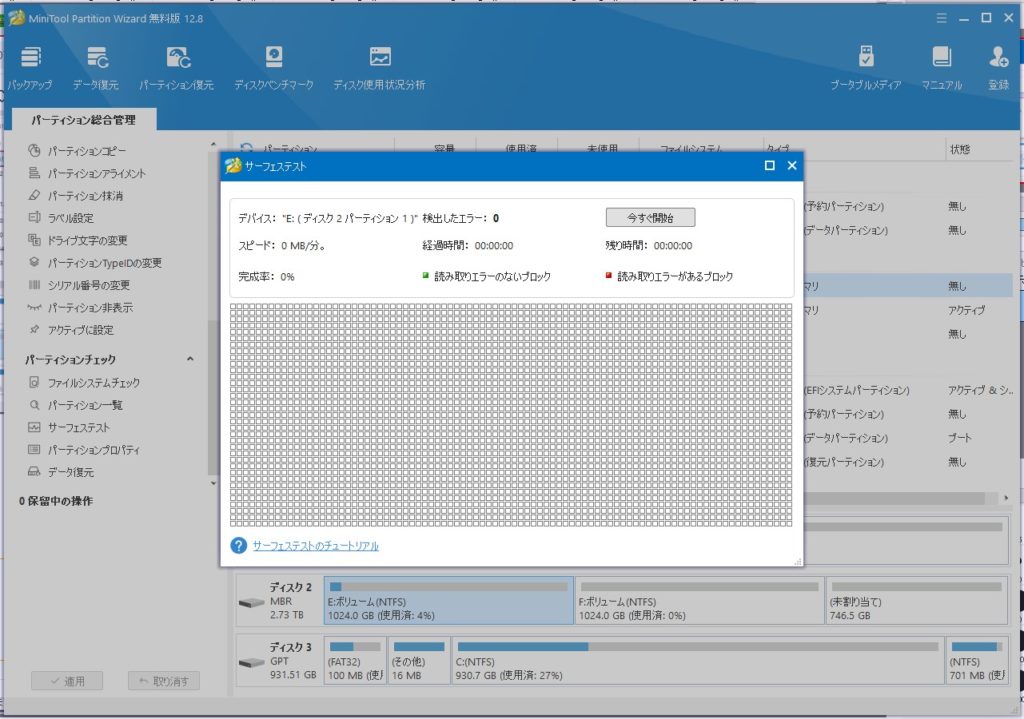1024x719 pixels.
Task: Select パーティション抹消 in the sidebar
Action: 86,196
